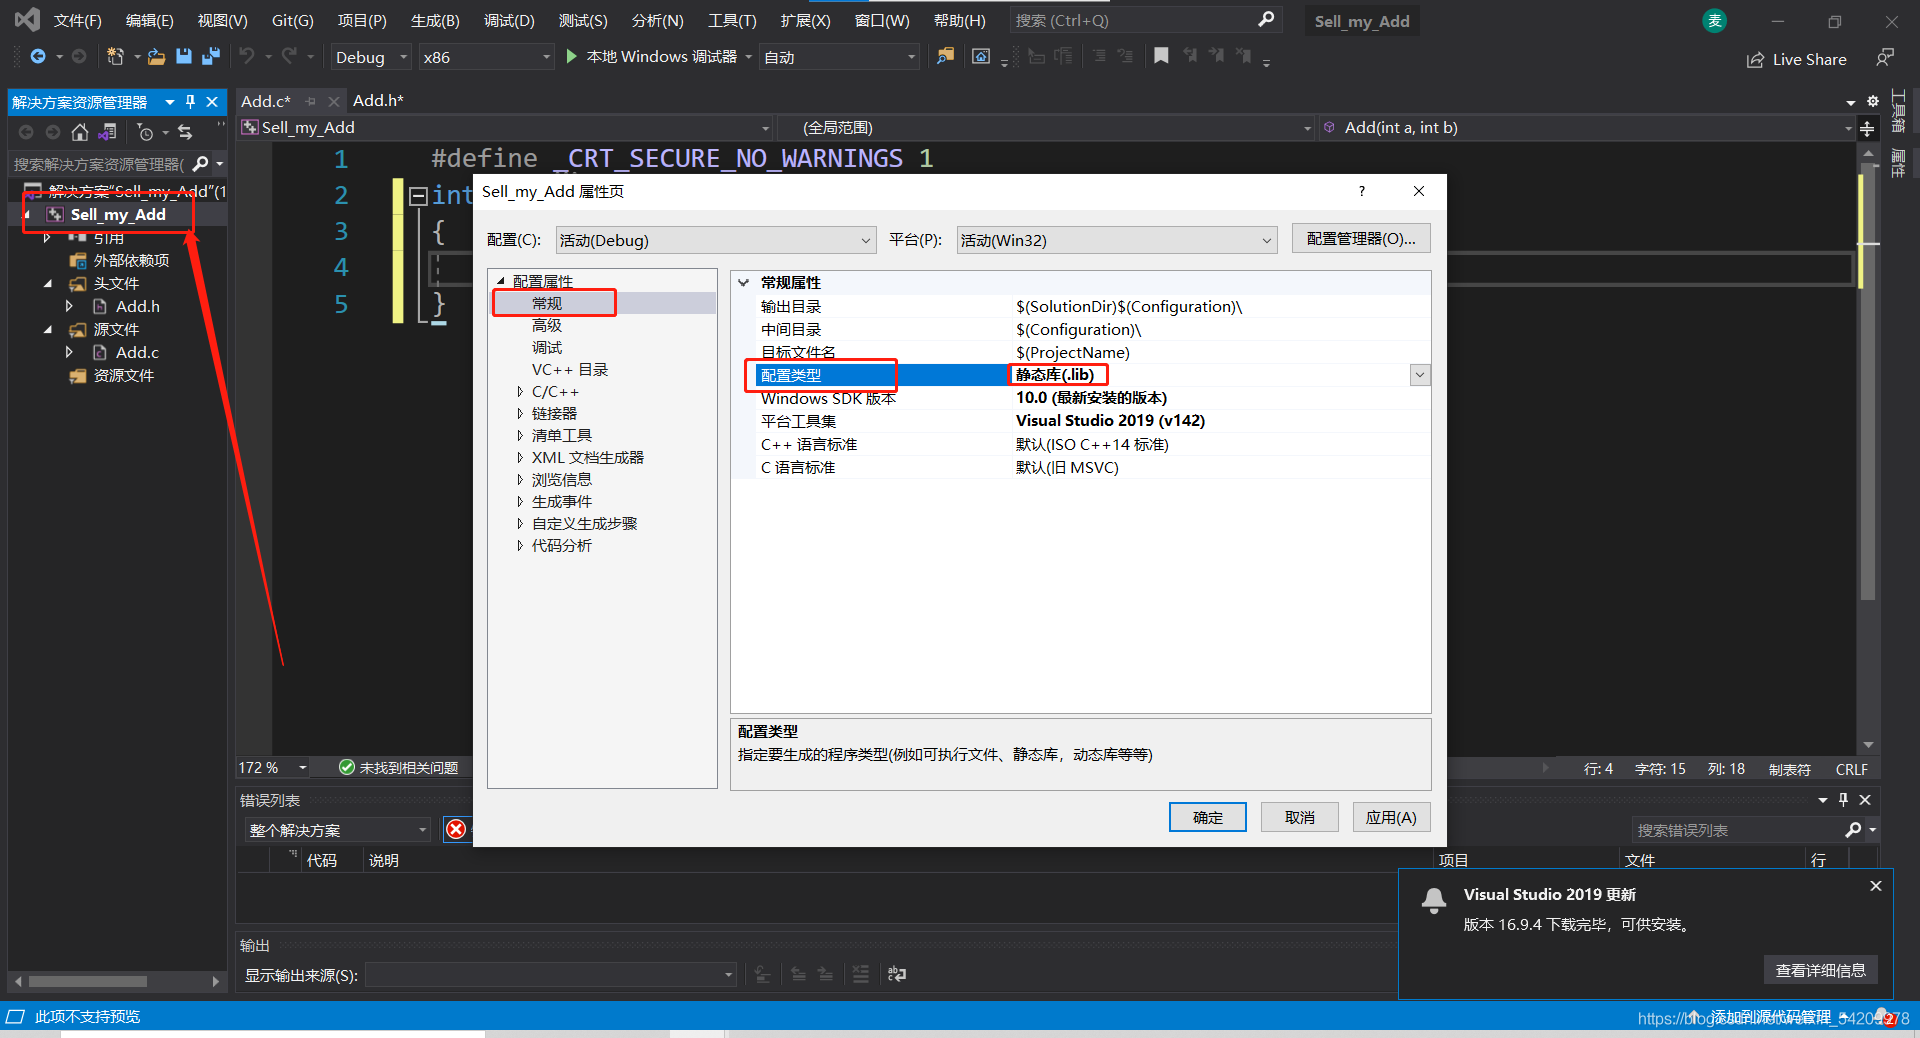Click the 查看详细信息 button in notification

[1821, 970]
